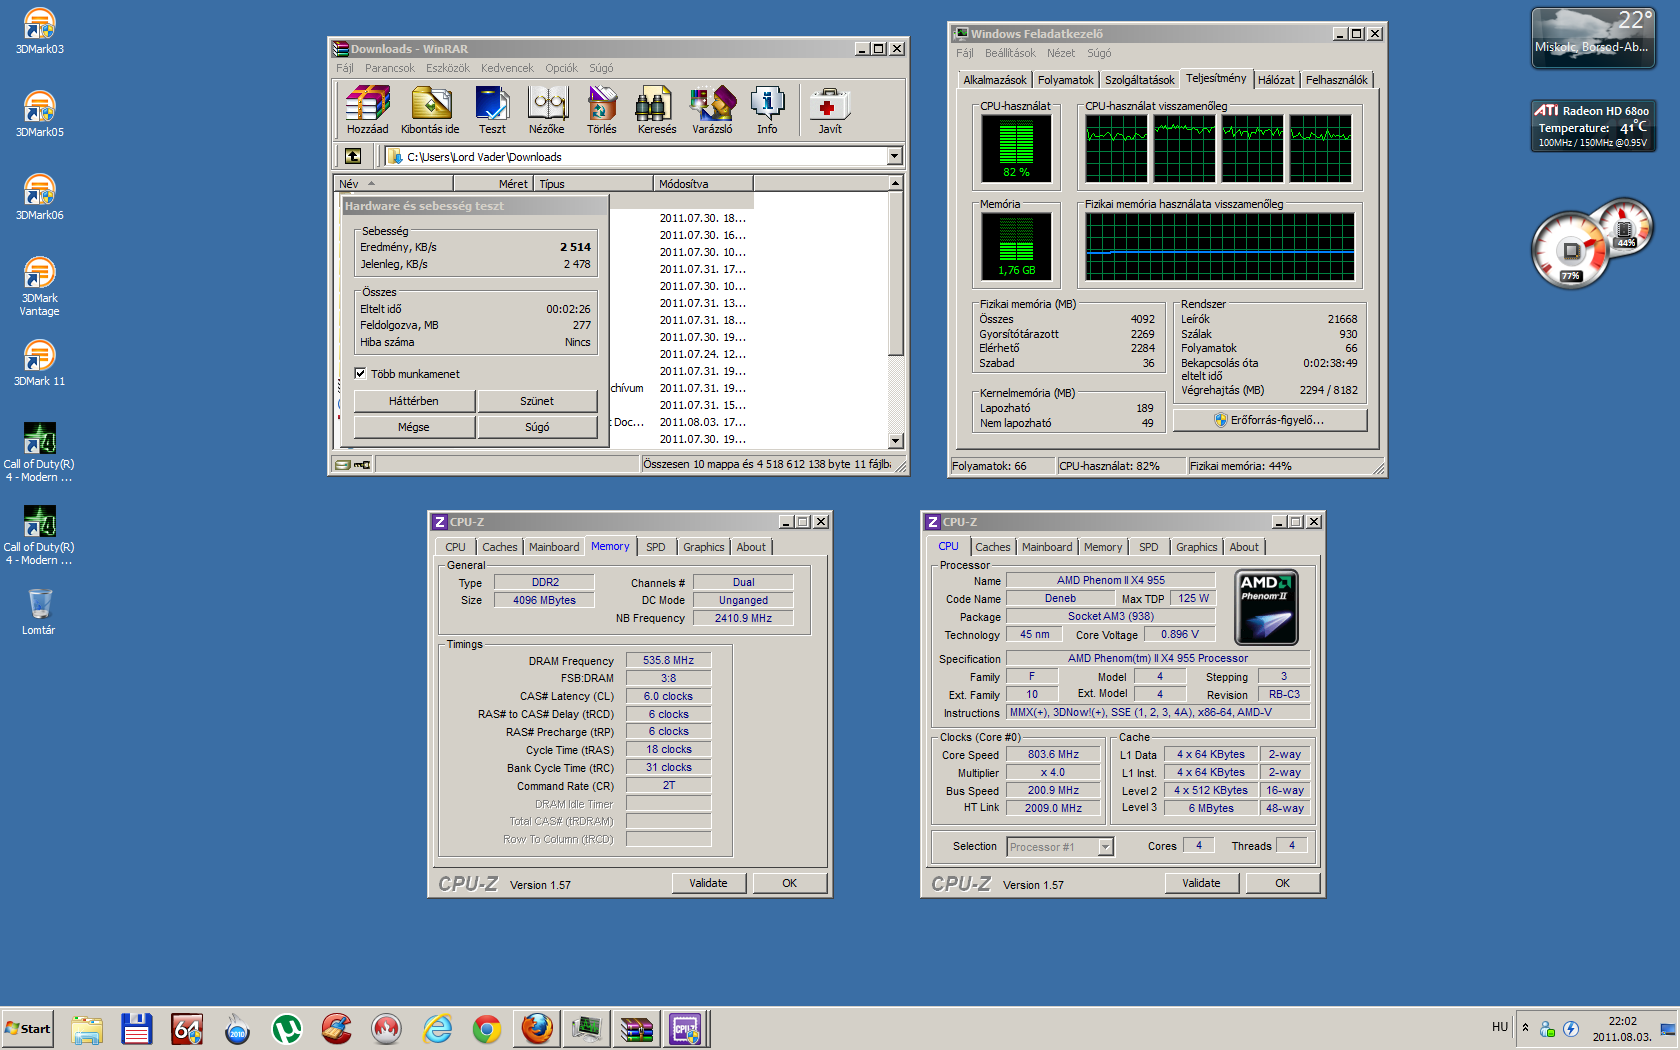Click the Keresés search binoculars icon

click(657, 110)
